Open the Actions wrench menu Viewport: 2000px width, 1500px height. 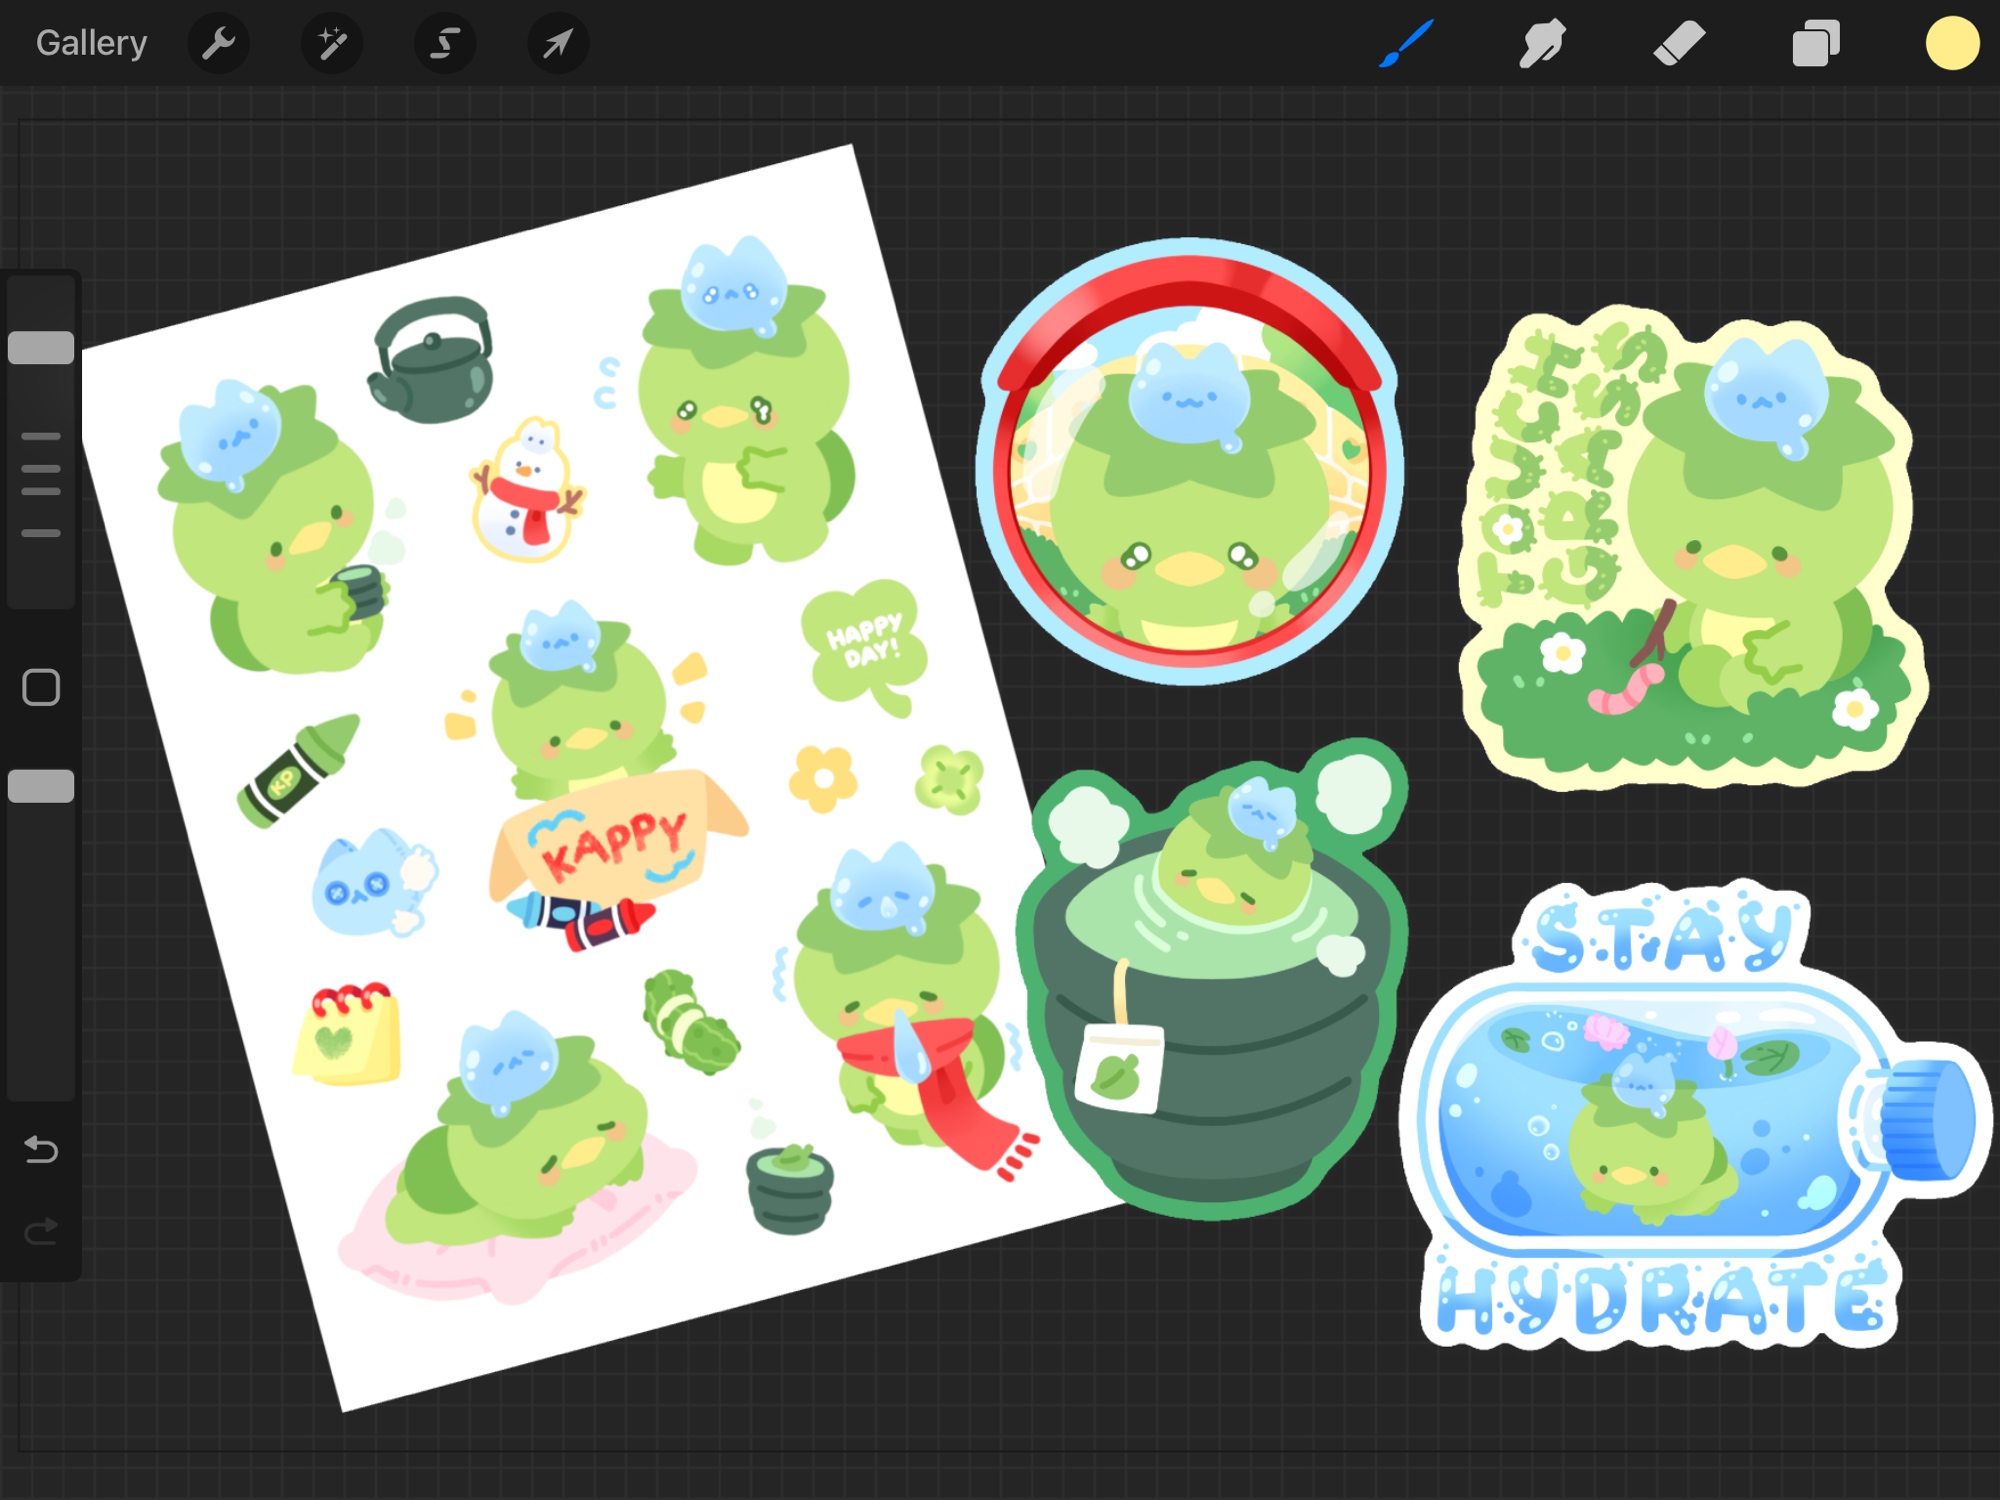coord(218,43)
